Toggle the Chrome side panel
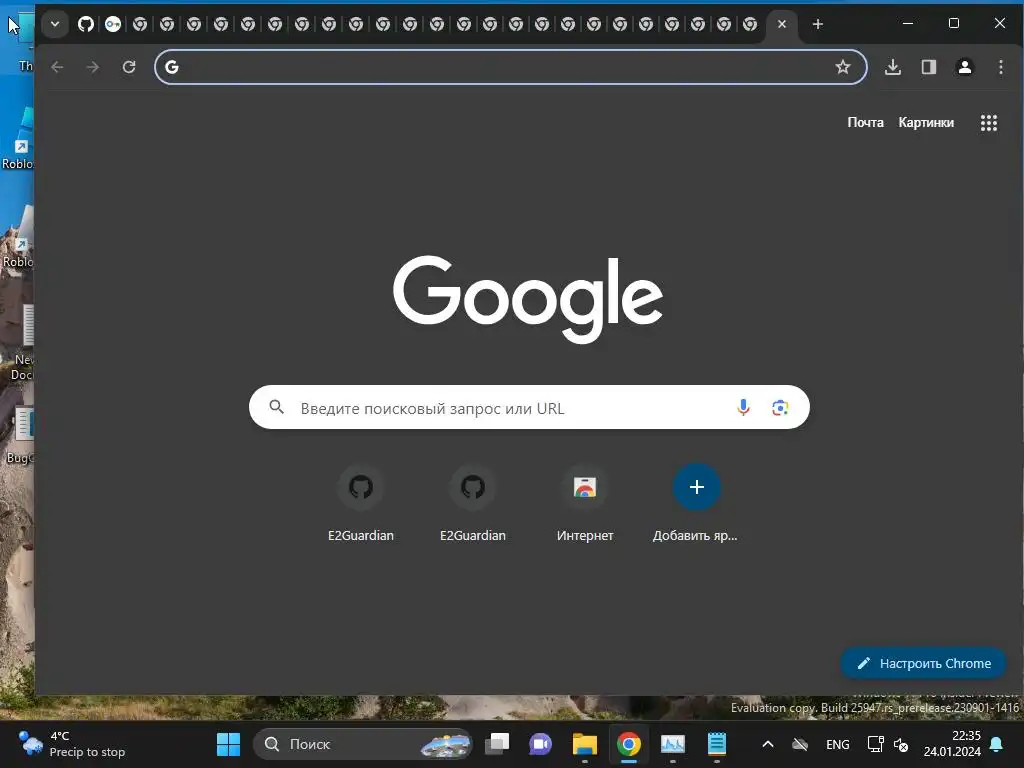The height and width of the screenshot is (768, 1024). (x=929, y=67)
